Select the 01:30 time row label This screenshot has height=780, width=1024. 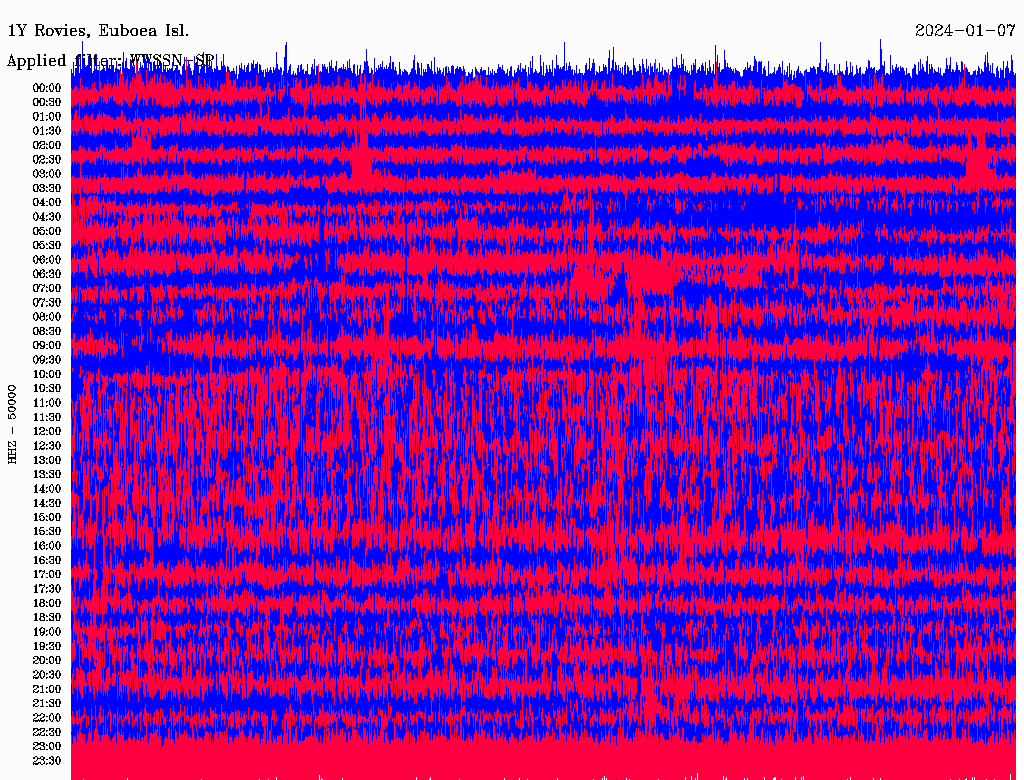[47, 131]
